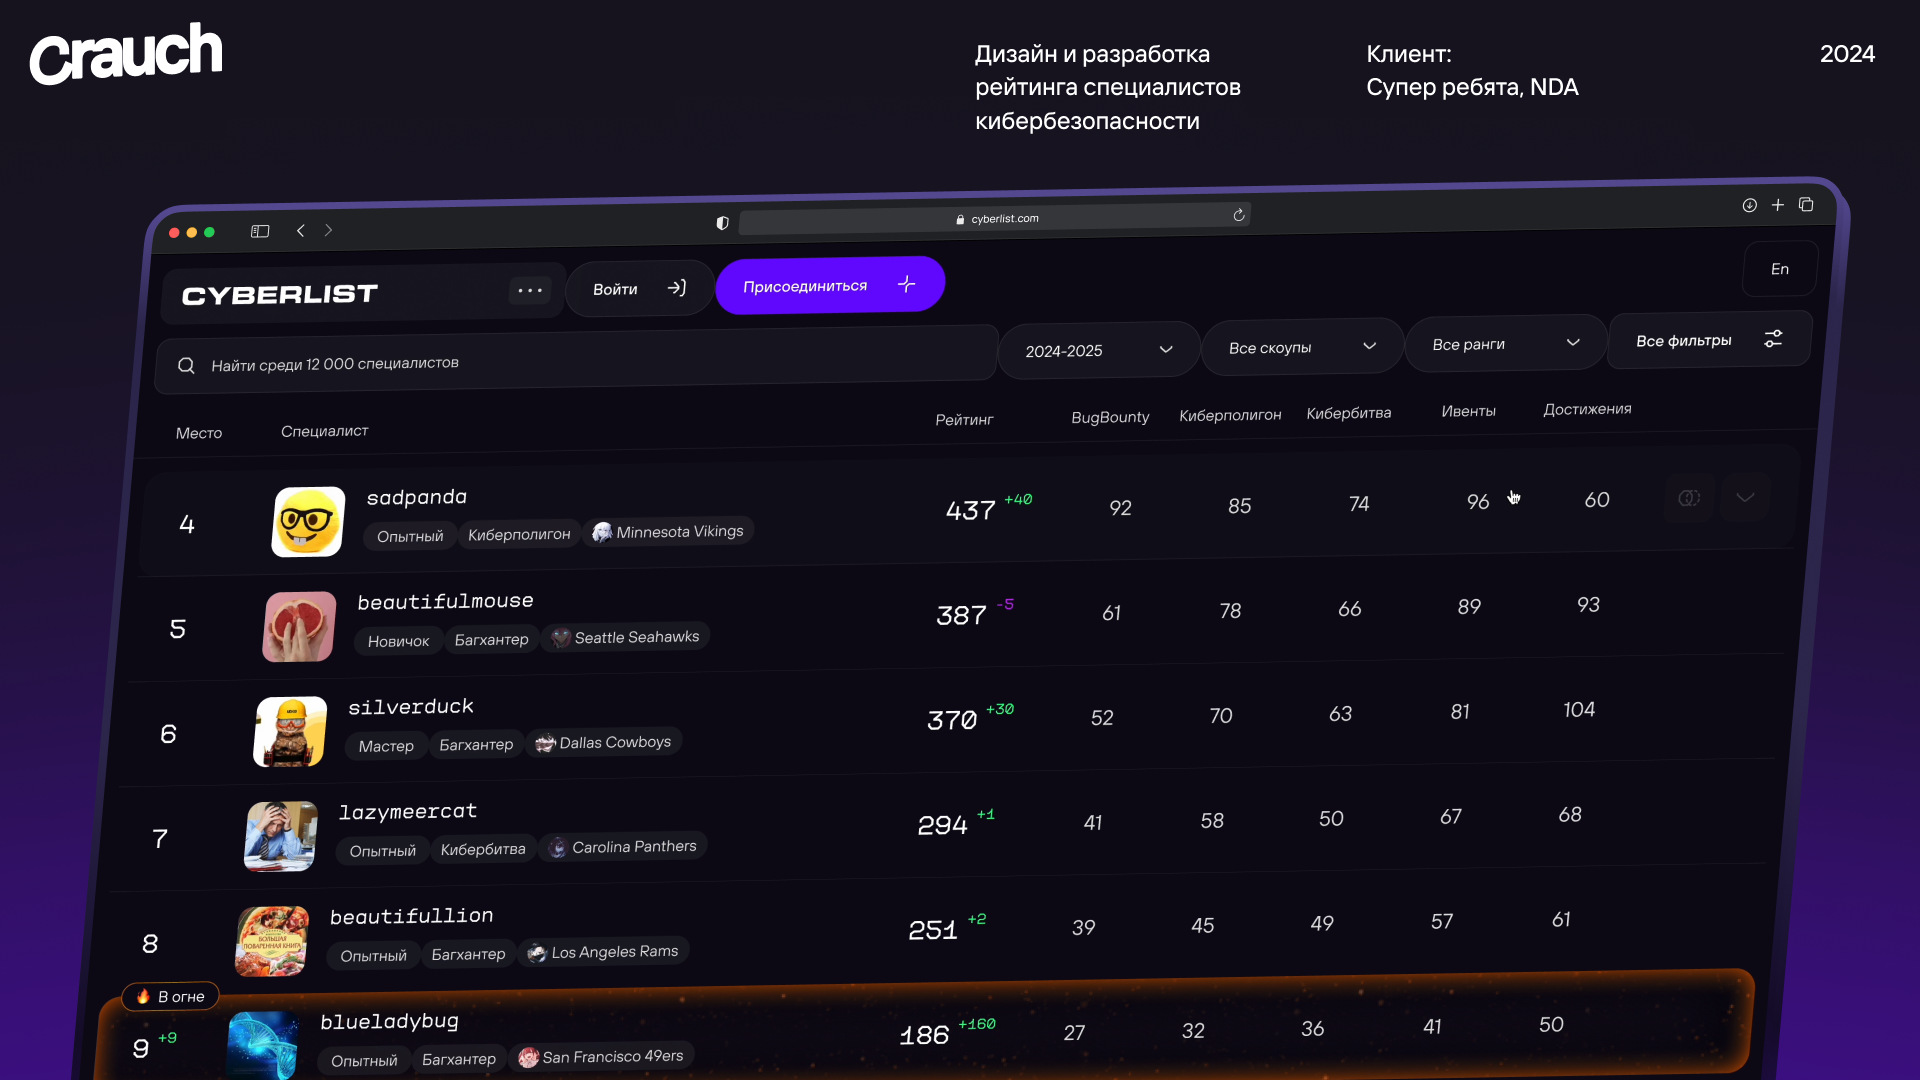Click the compare icon in sadpanda row

tap(1689, 498)
